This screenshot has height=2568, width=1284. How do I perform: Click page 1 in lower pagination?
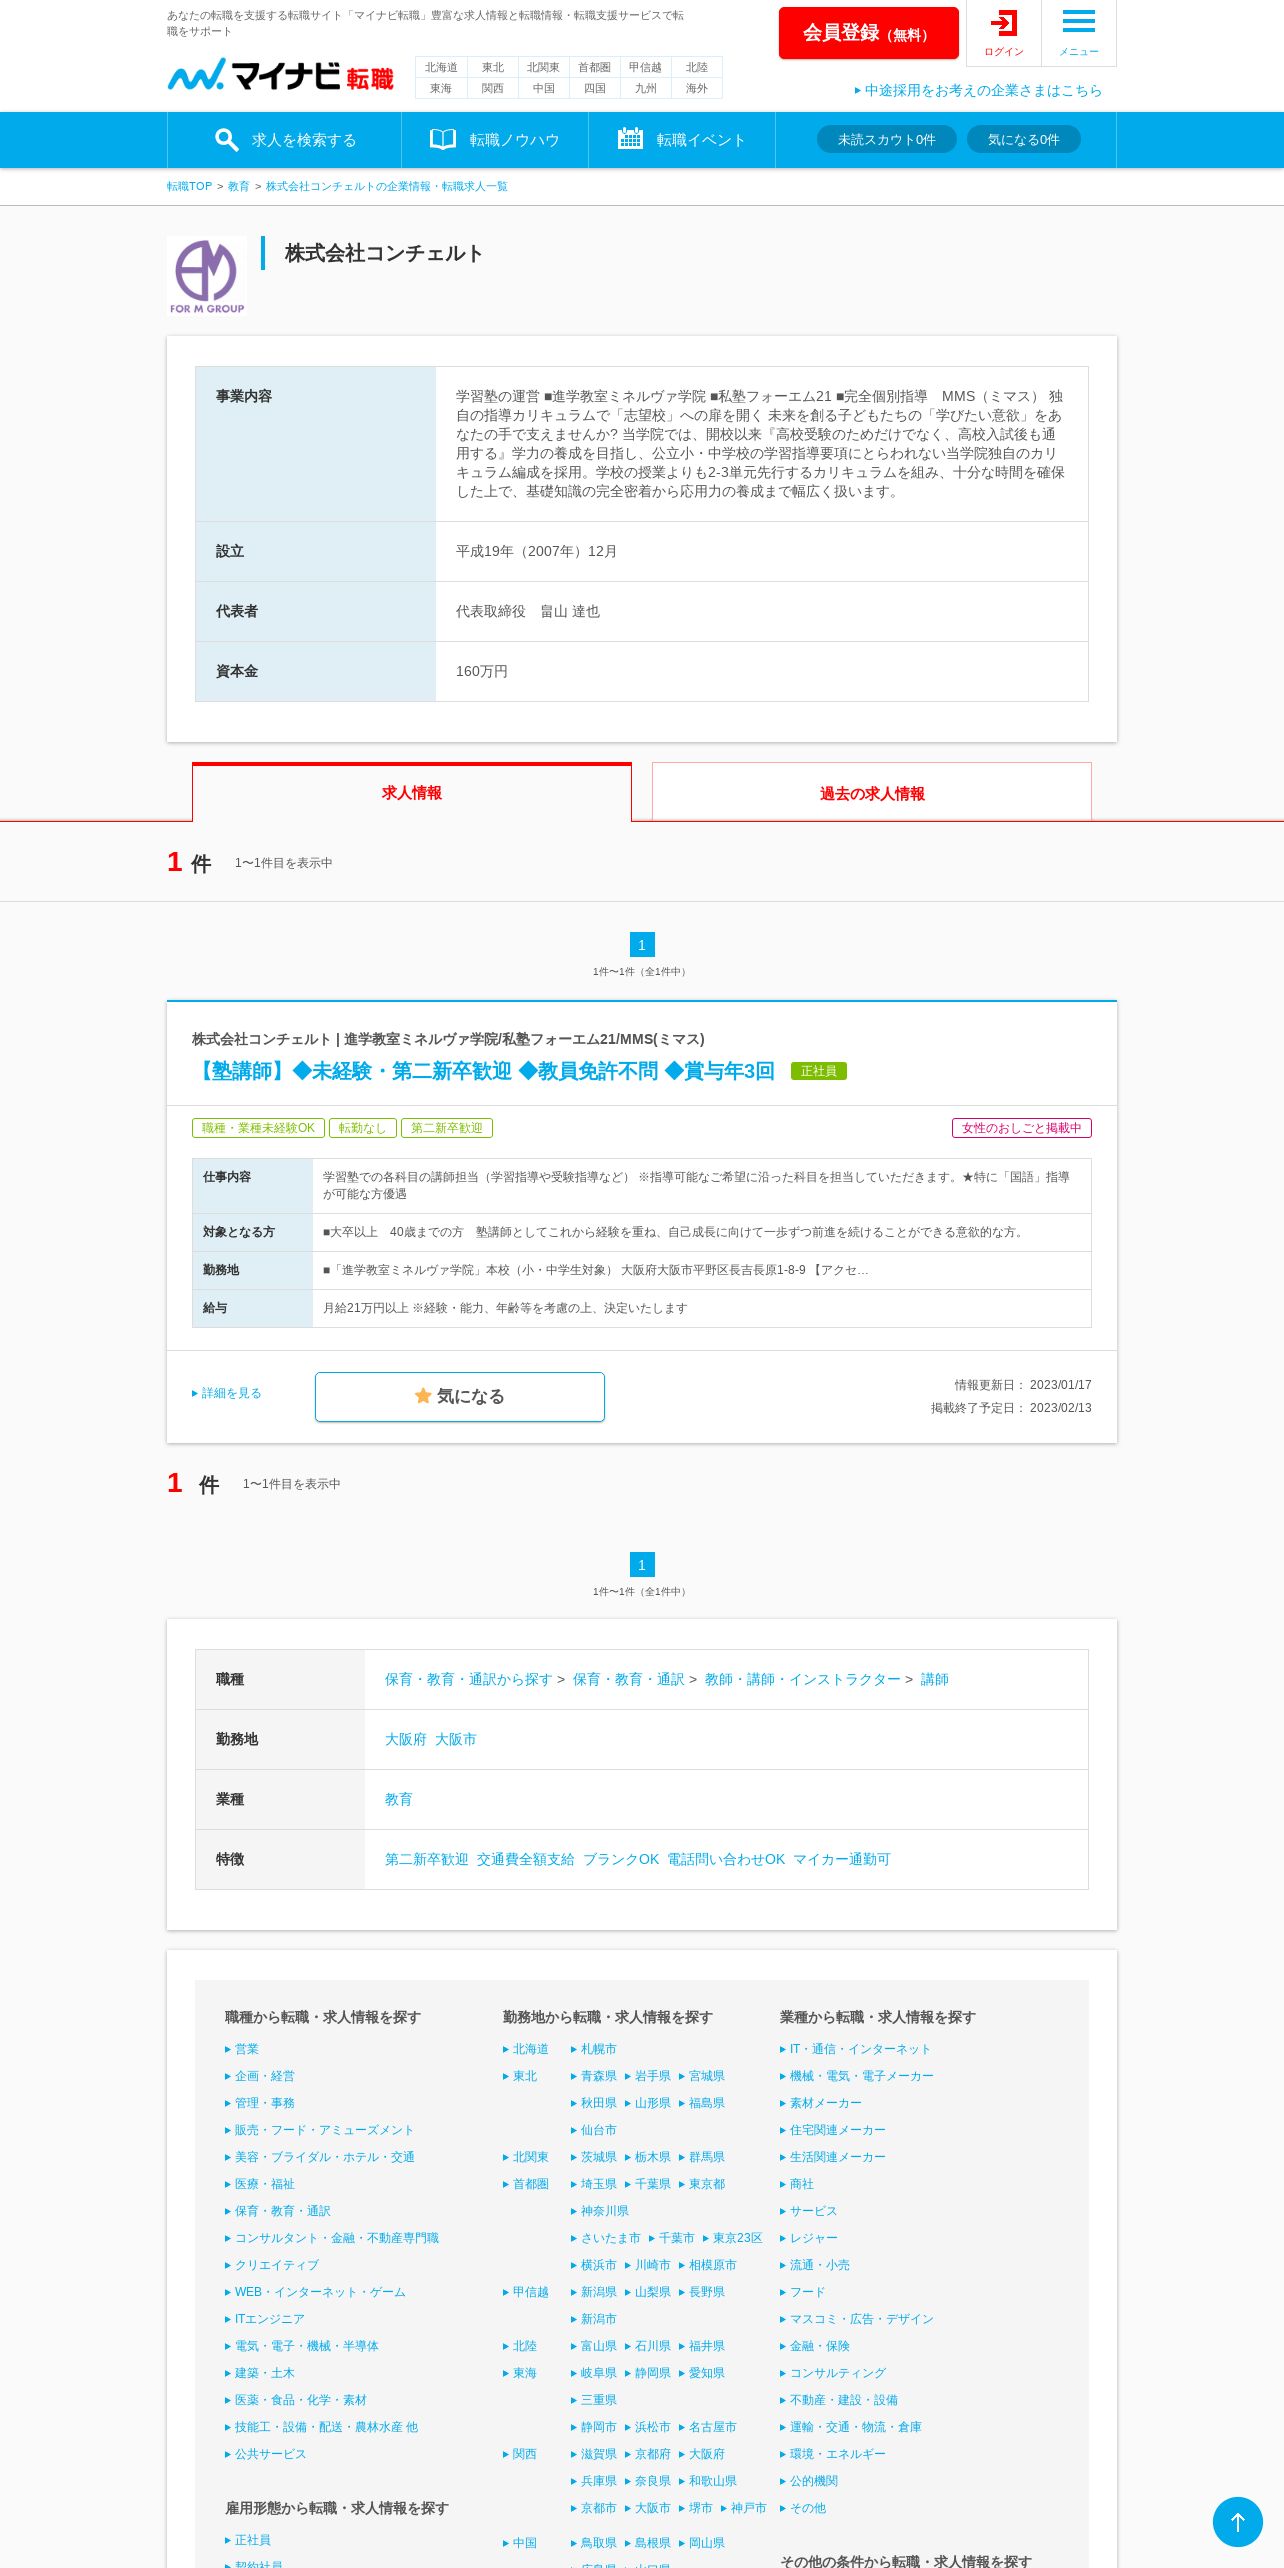point(642,1564)
